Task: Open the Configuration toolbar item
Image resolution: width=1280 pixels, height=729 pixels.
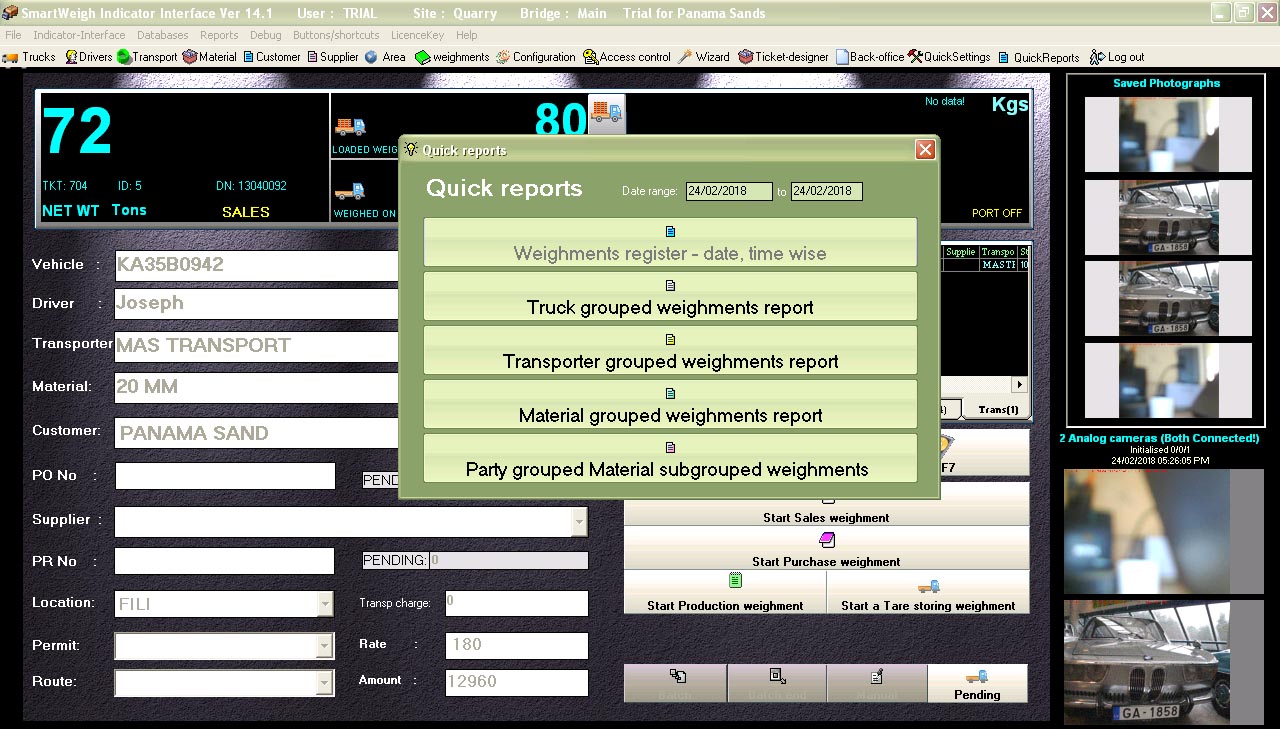Action: pyautogui.click(x=536, y=57)
